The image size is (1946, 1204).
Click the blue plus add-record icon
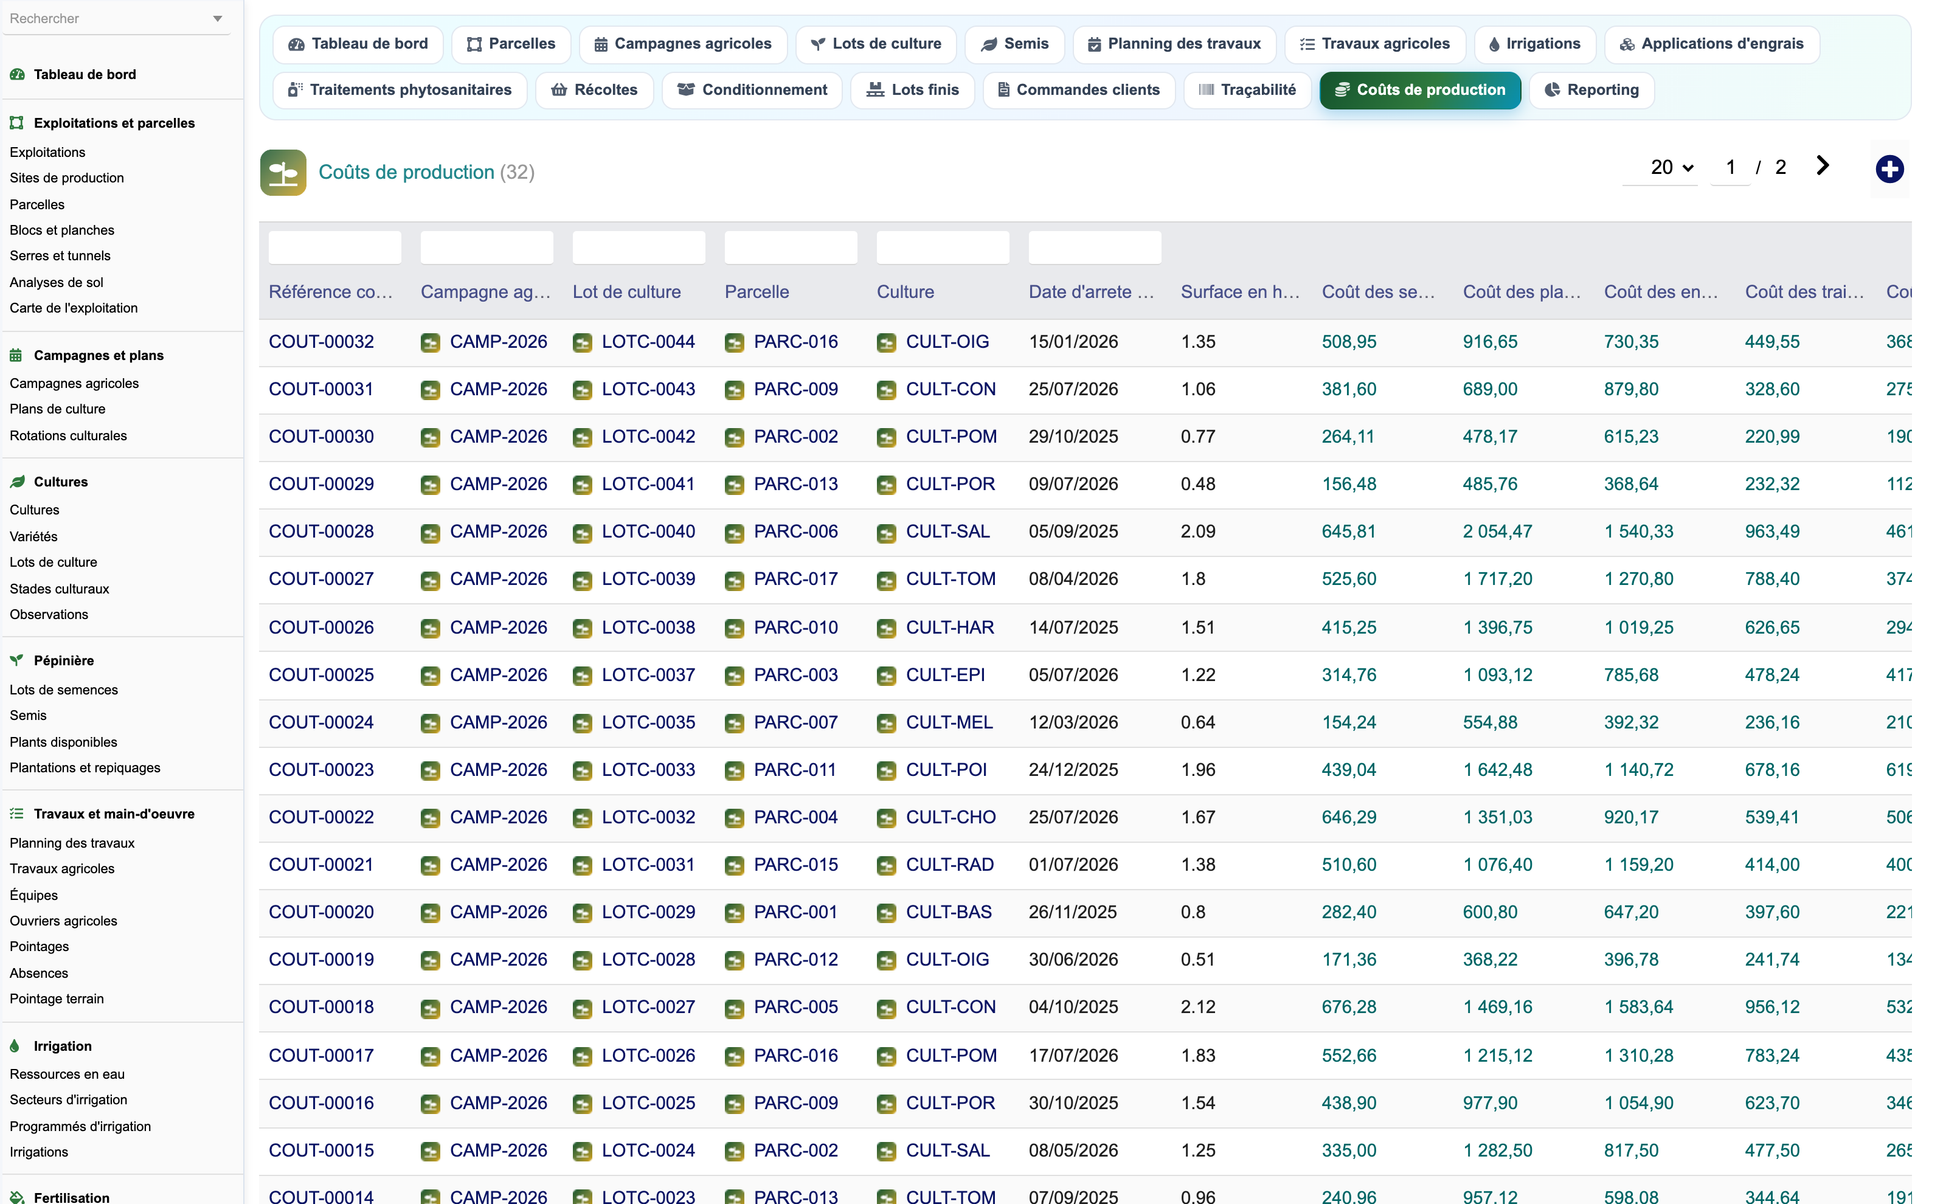tap(1889, 169)
